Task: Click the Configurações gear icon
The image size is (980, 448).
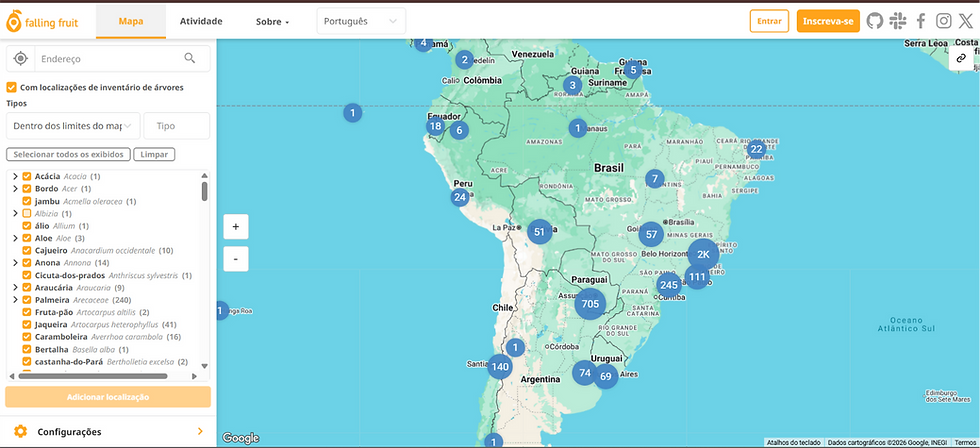Action: tap(21, 432)
